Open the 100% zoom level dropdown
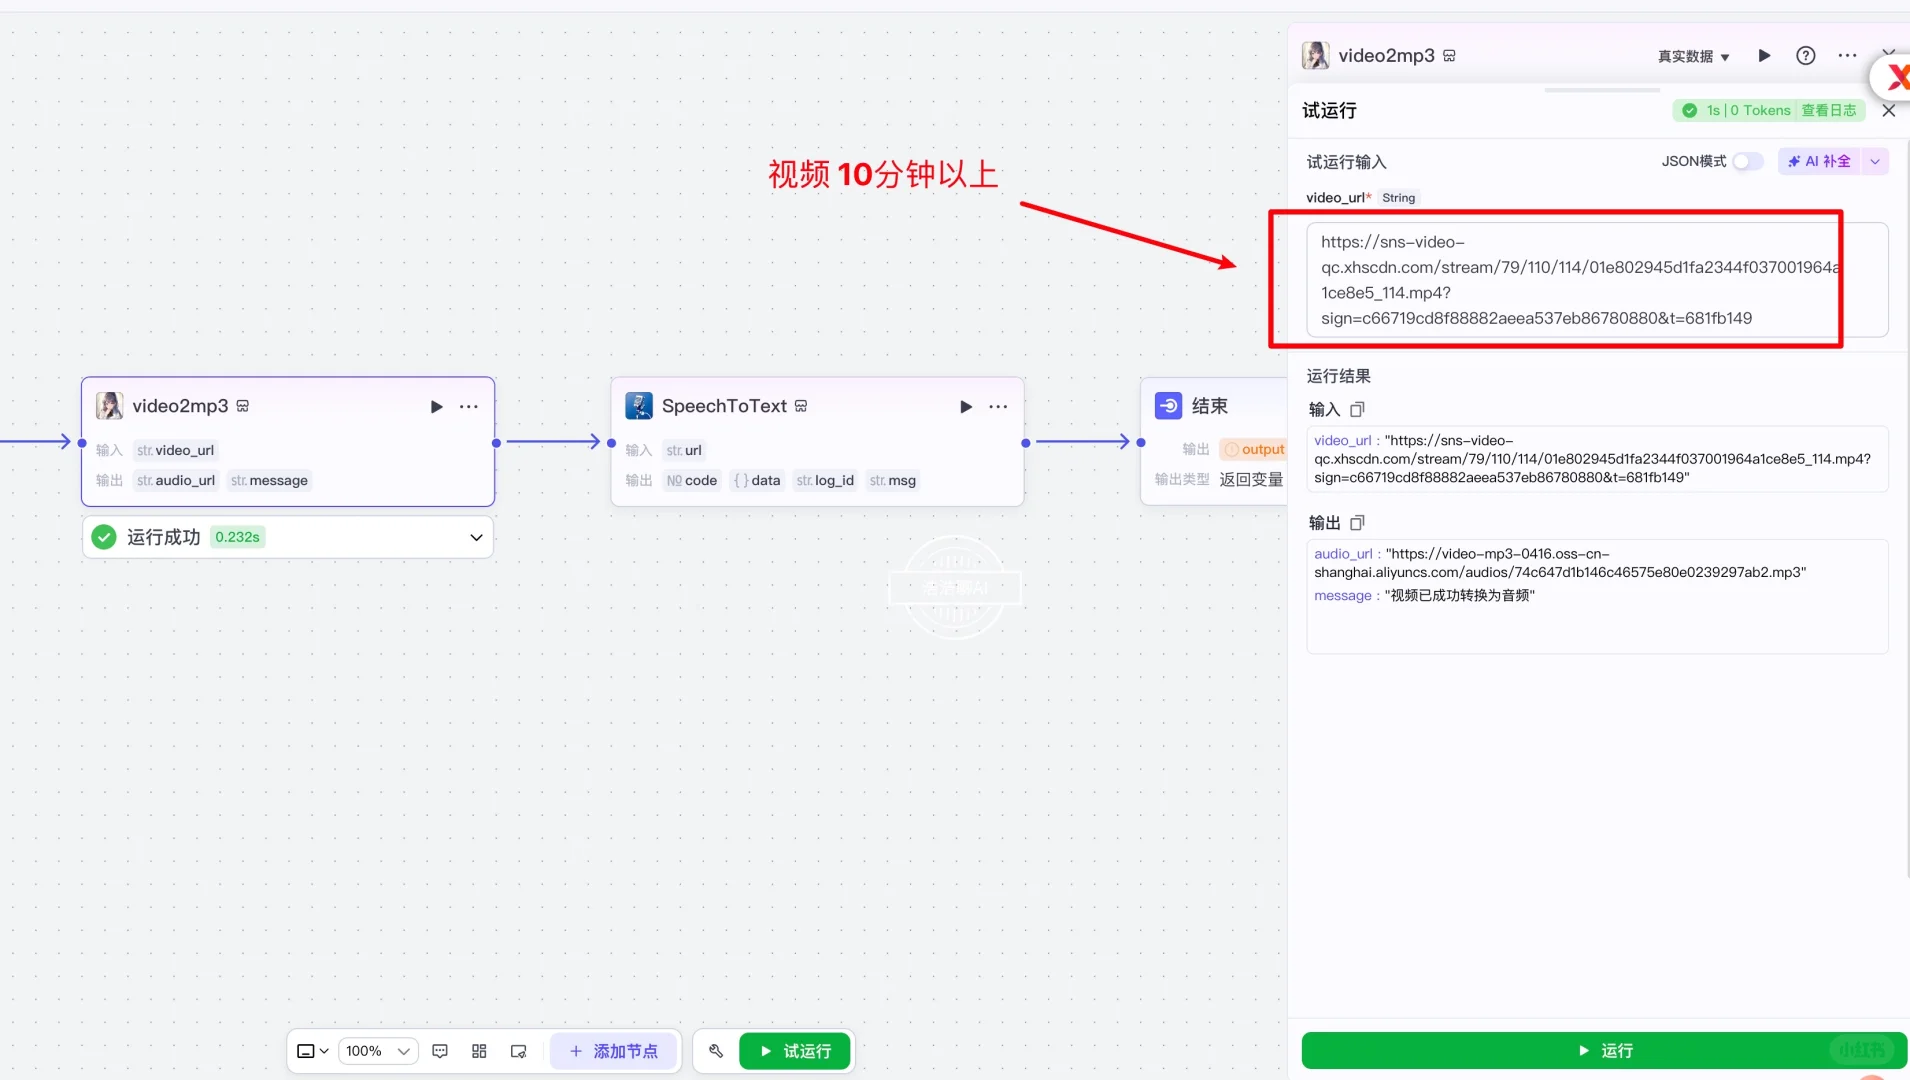This screenshot has width=1910, height=1080. point(377,1051)
